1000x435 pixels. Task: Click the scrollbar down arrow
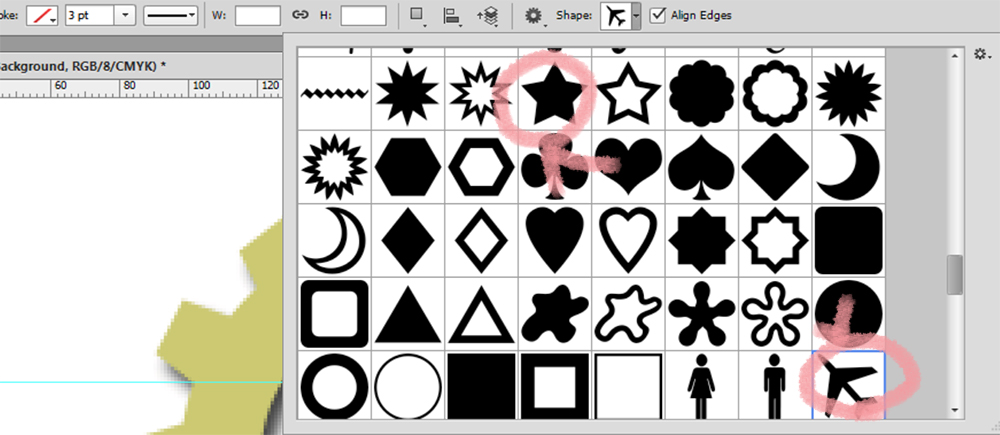point(955,410)
